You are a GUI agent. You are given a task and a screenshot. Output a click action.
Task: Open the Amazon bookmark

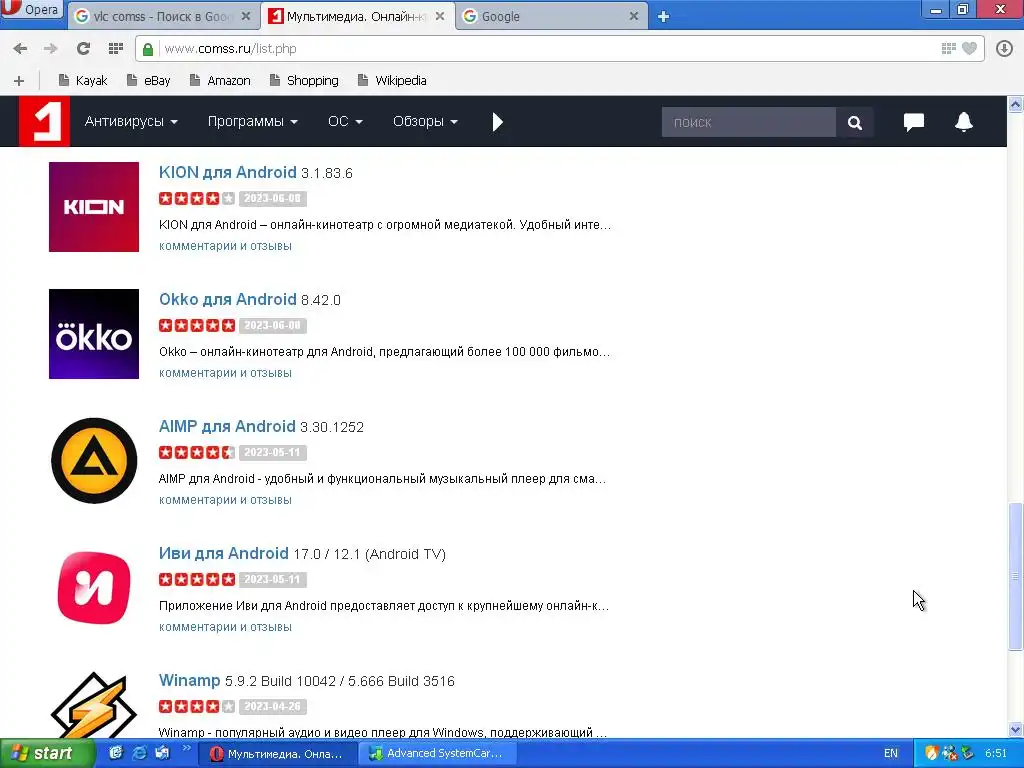220,81
